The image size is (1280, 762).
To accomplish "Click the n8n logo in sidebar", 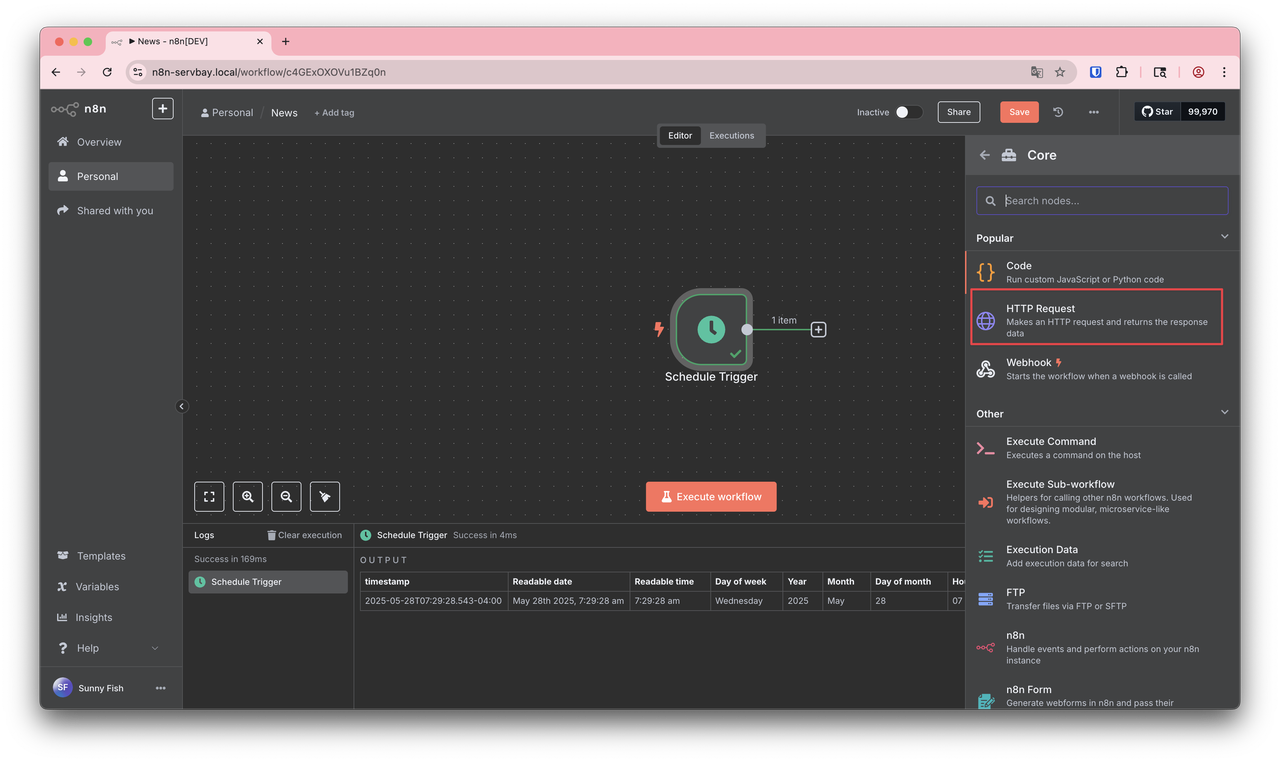I will pos(79,109).
